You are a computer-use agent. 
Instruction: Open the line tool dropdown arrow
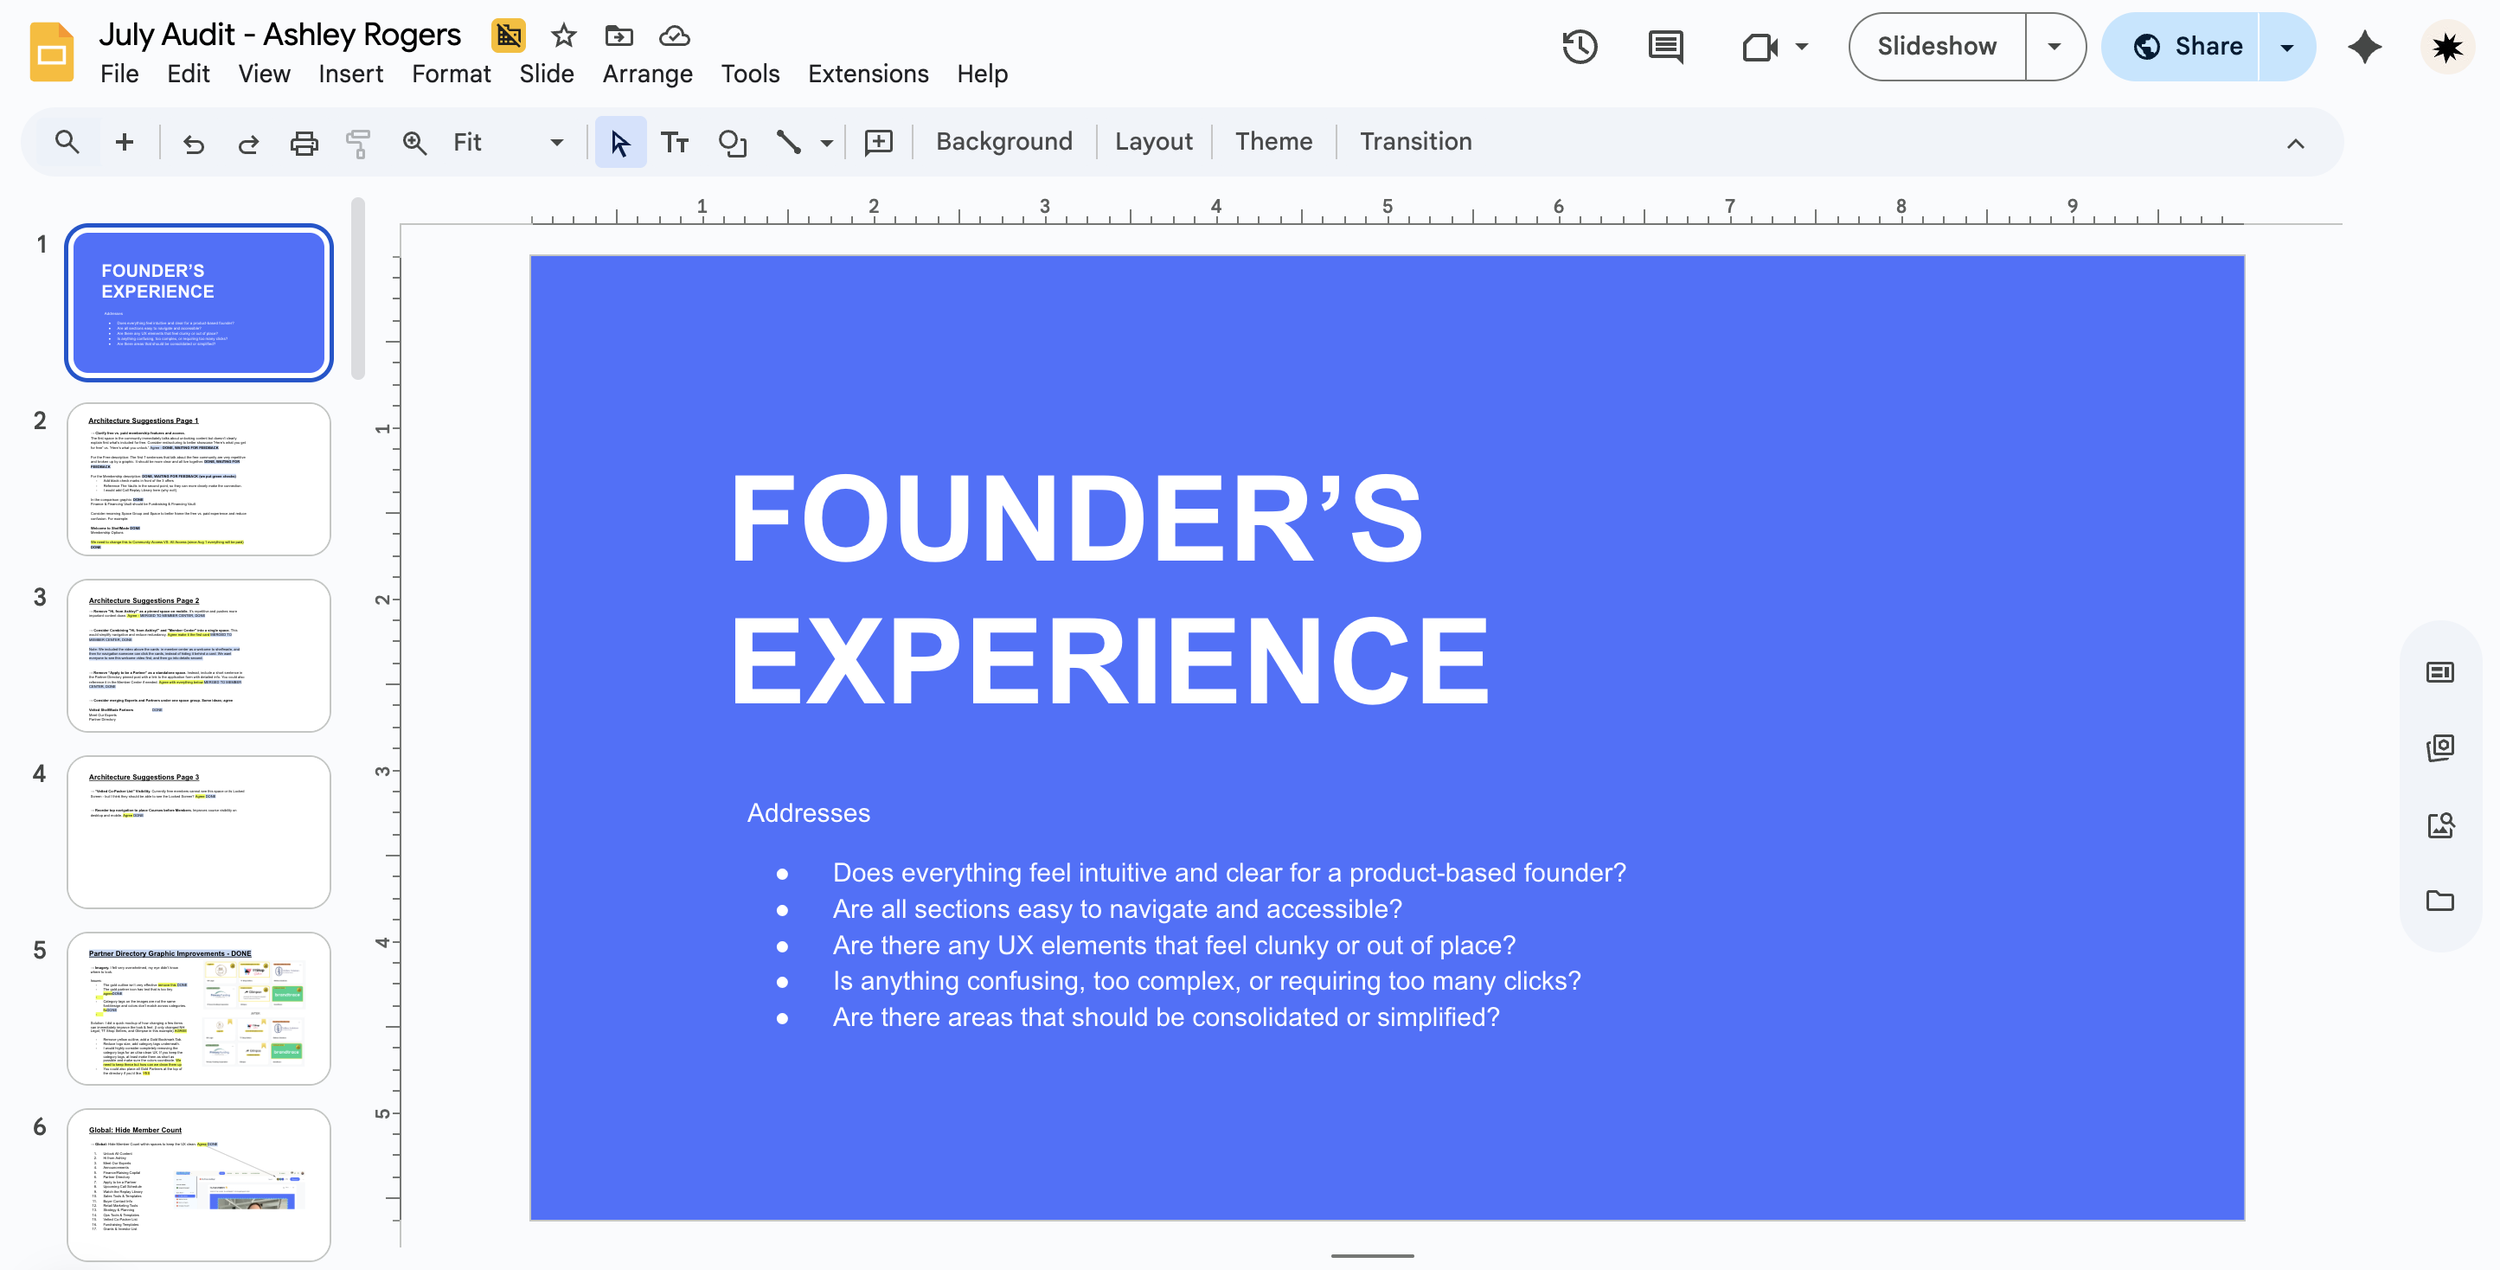coord(827,143)
